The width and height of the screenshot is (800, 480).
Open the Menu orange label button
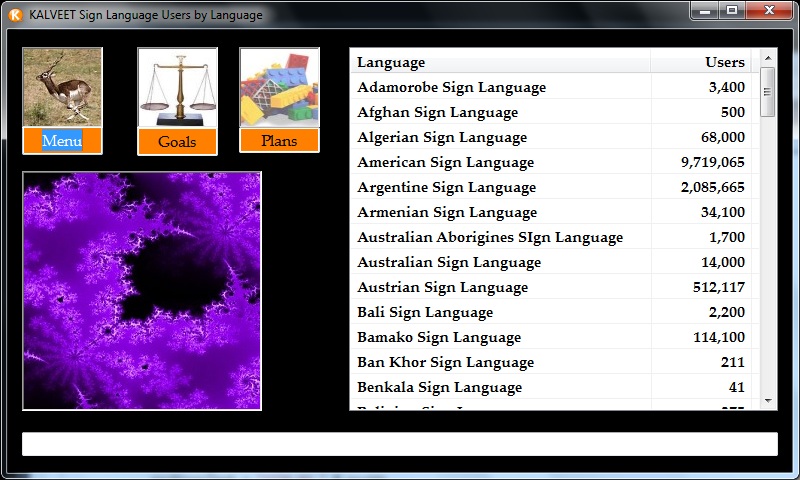click(x=62, y=141)
